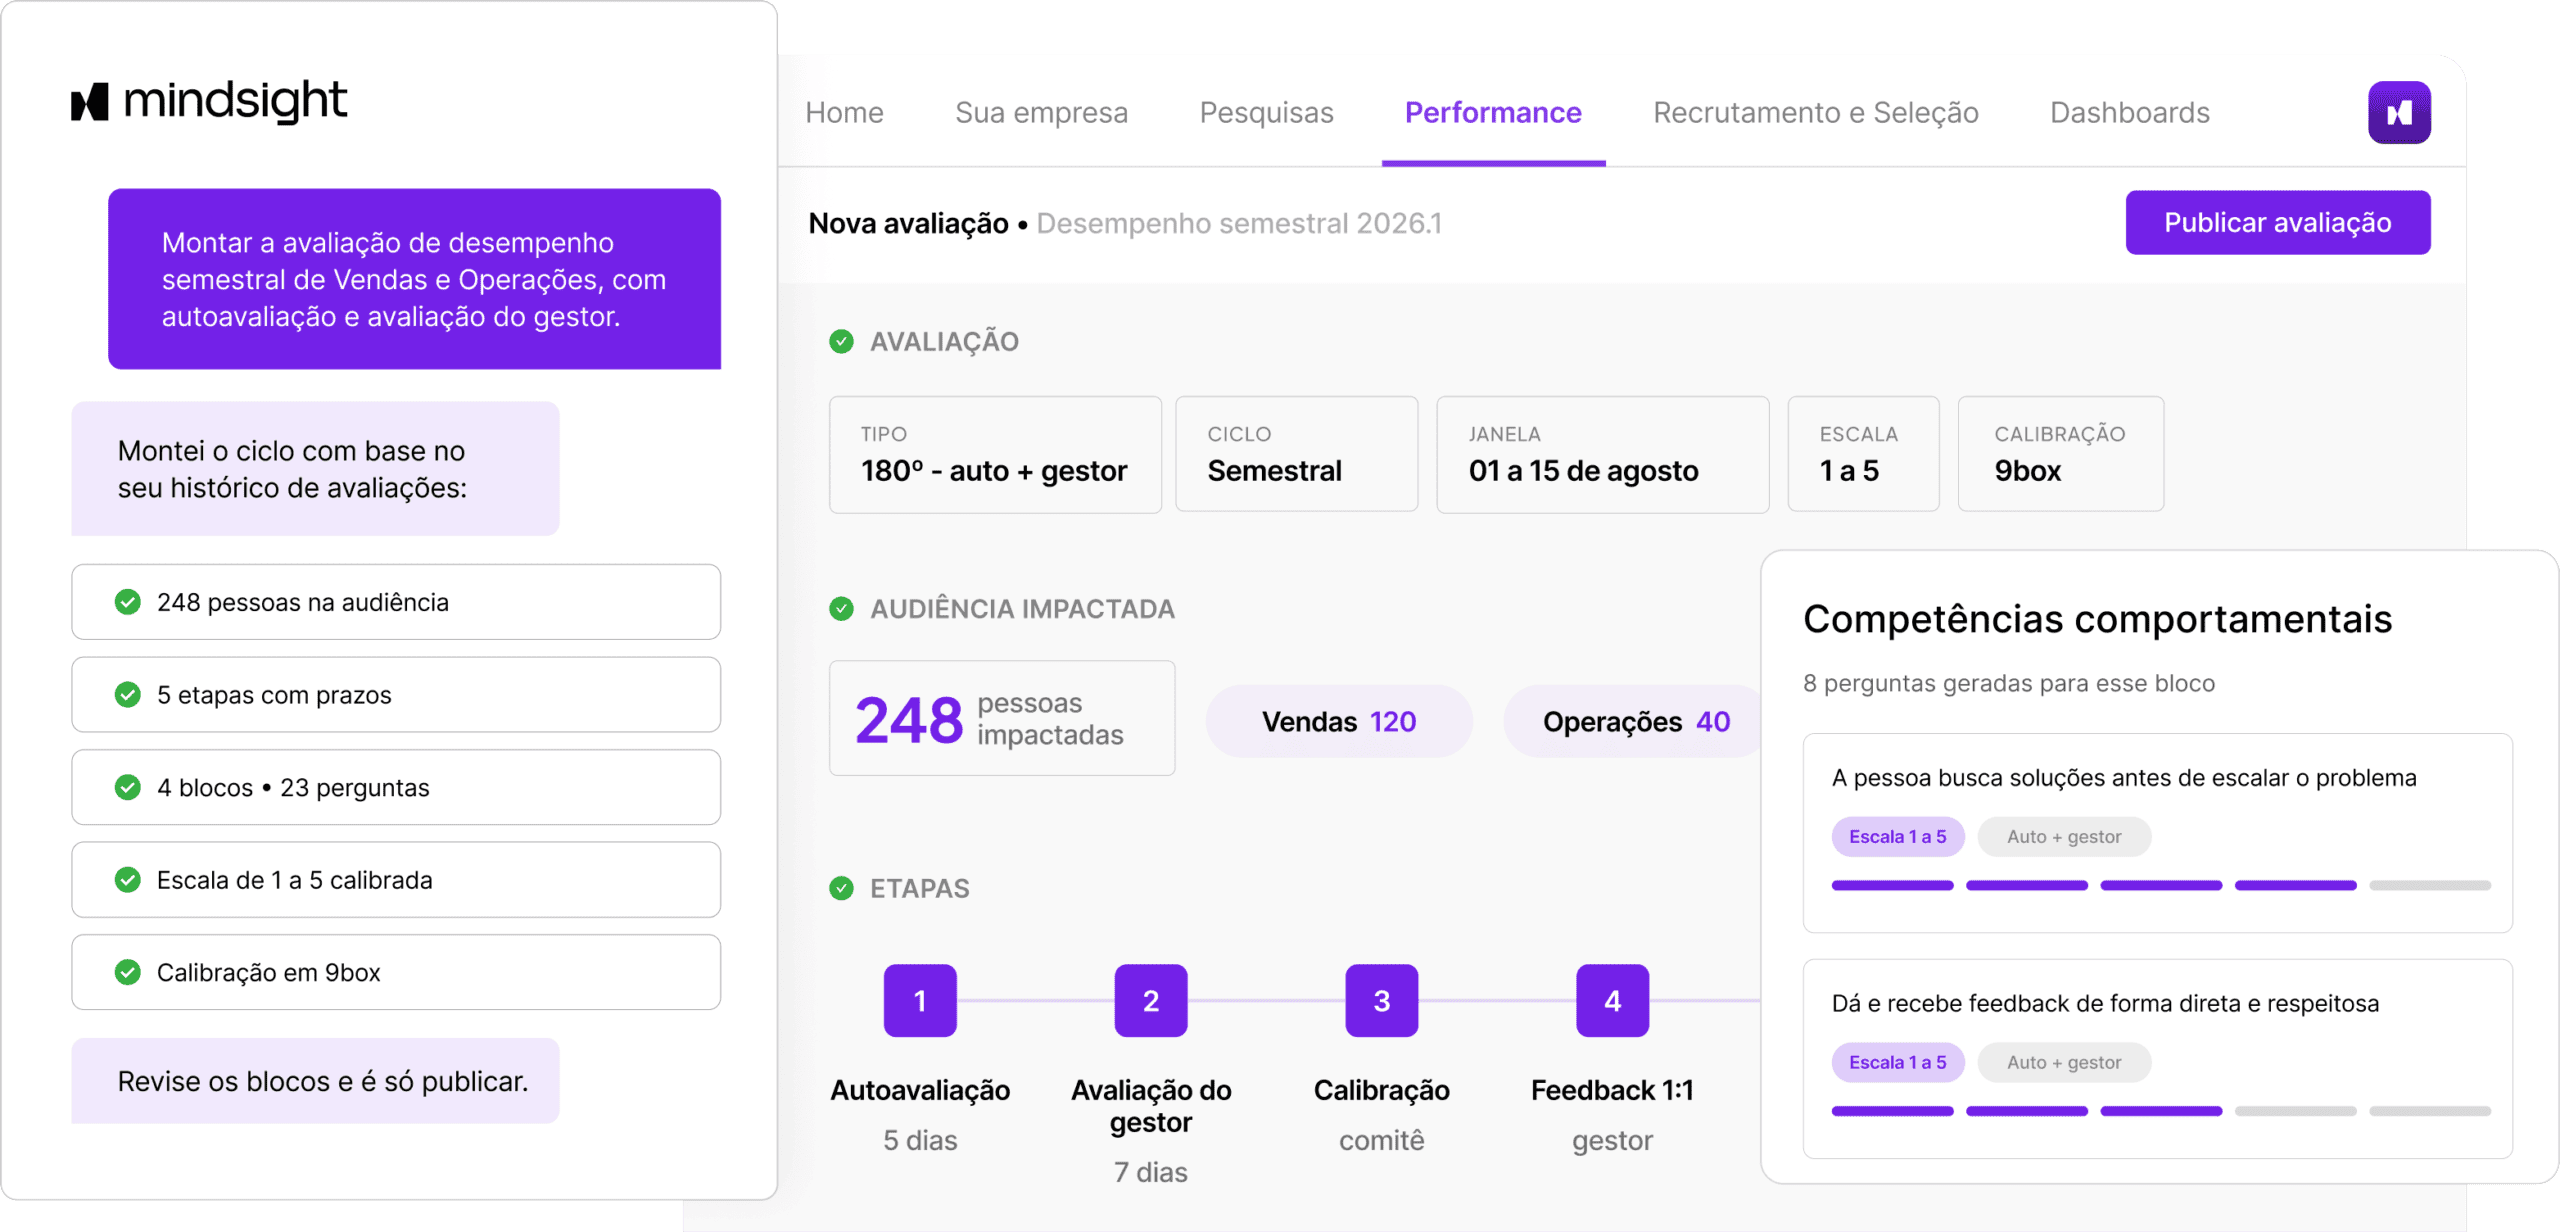Select step 2 Avaliação do gestor marker
This screenshot has height=1232, width=2560.
click(1151, 1000)
